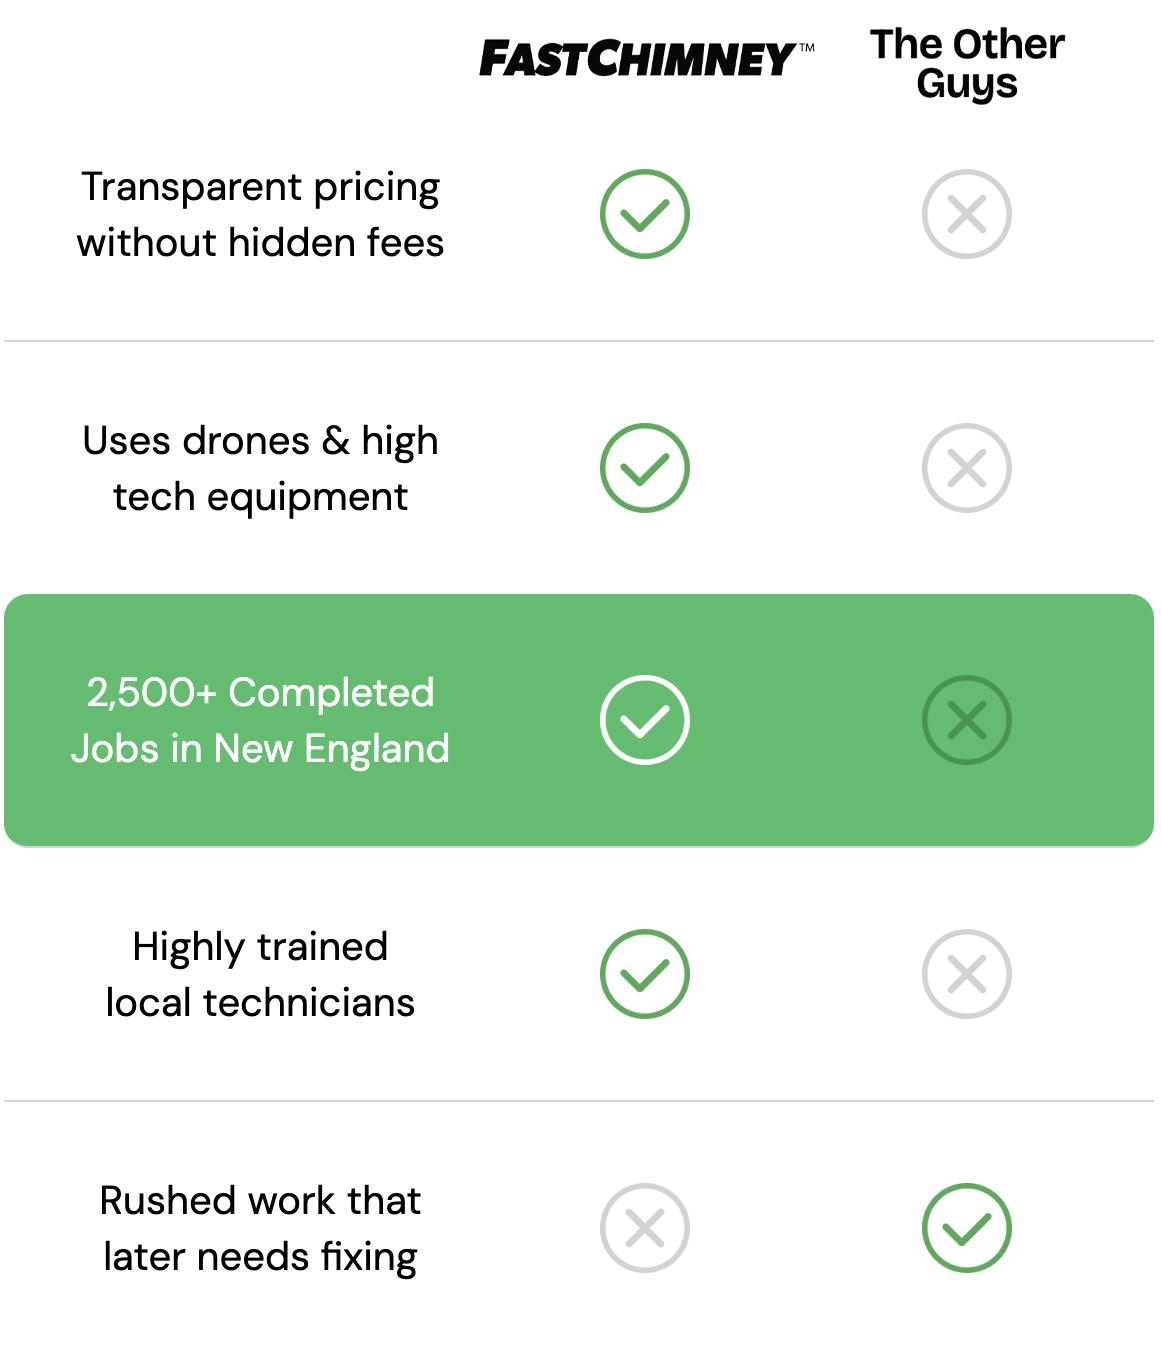The width and height of the screenshot is (1161, 1353).
Task: Click FastChimney grey X for rushed work
Action: (645, 1228)
